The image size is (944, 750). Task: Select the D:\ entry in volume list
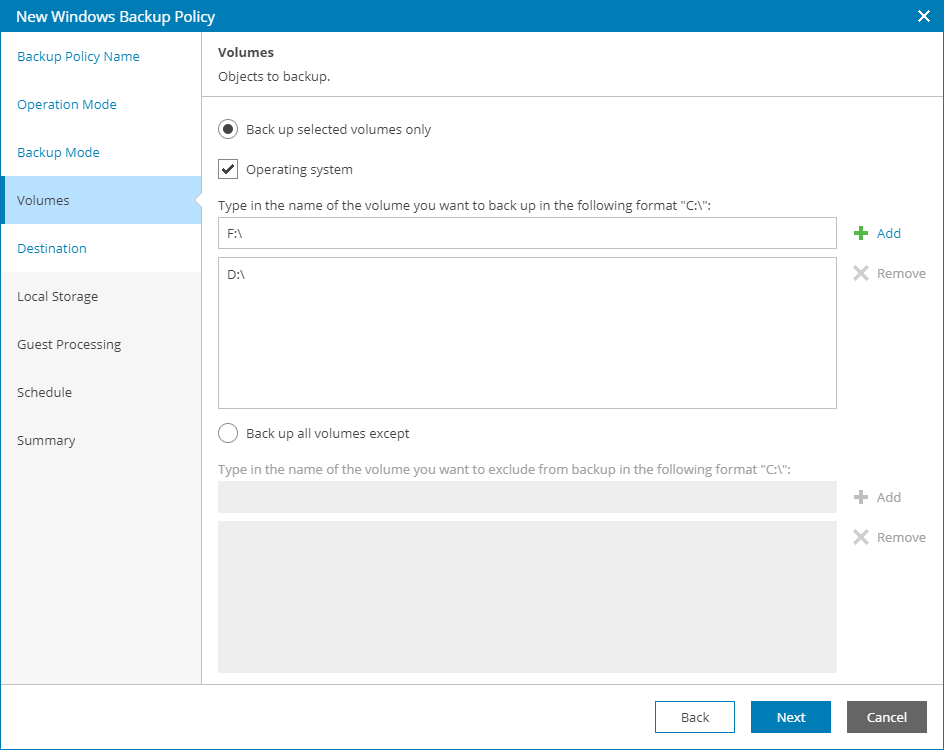(x=237, y=274)
